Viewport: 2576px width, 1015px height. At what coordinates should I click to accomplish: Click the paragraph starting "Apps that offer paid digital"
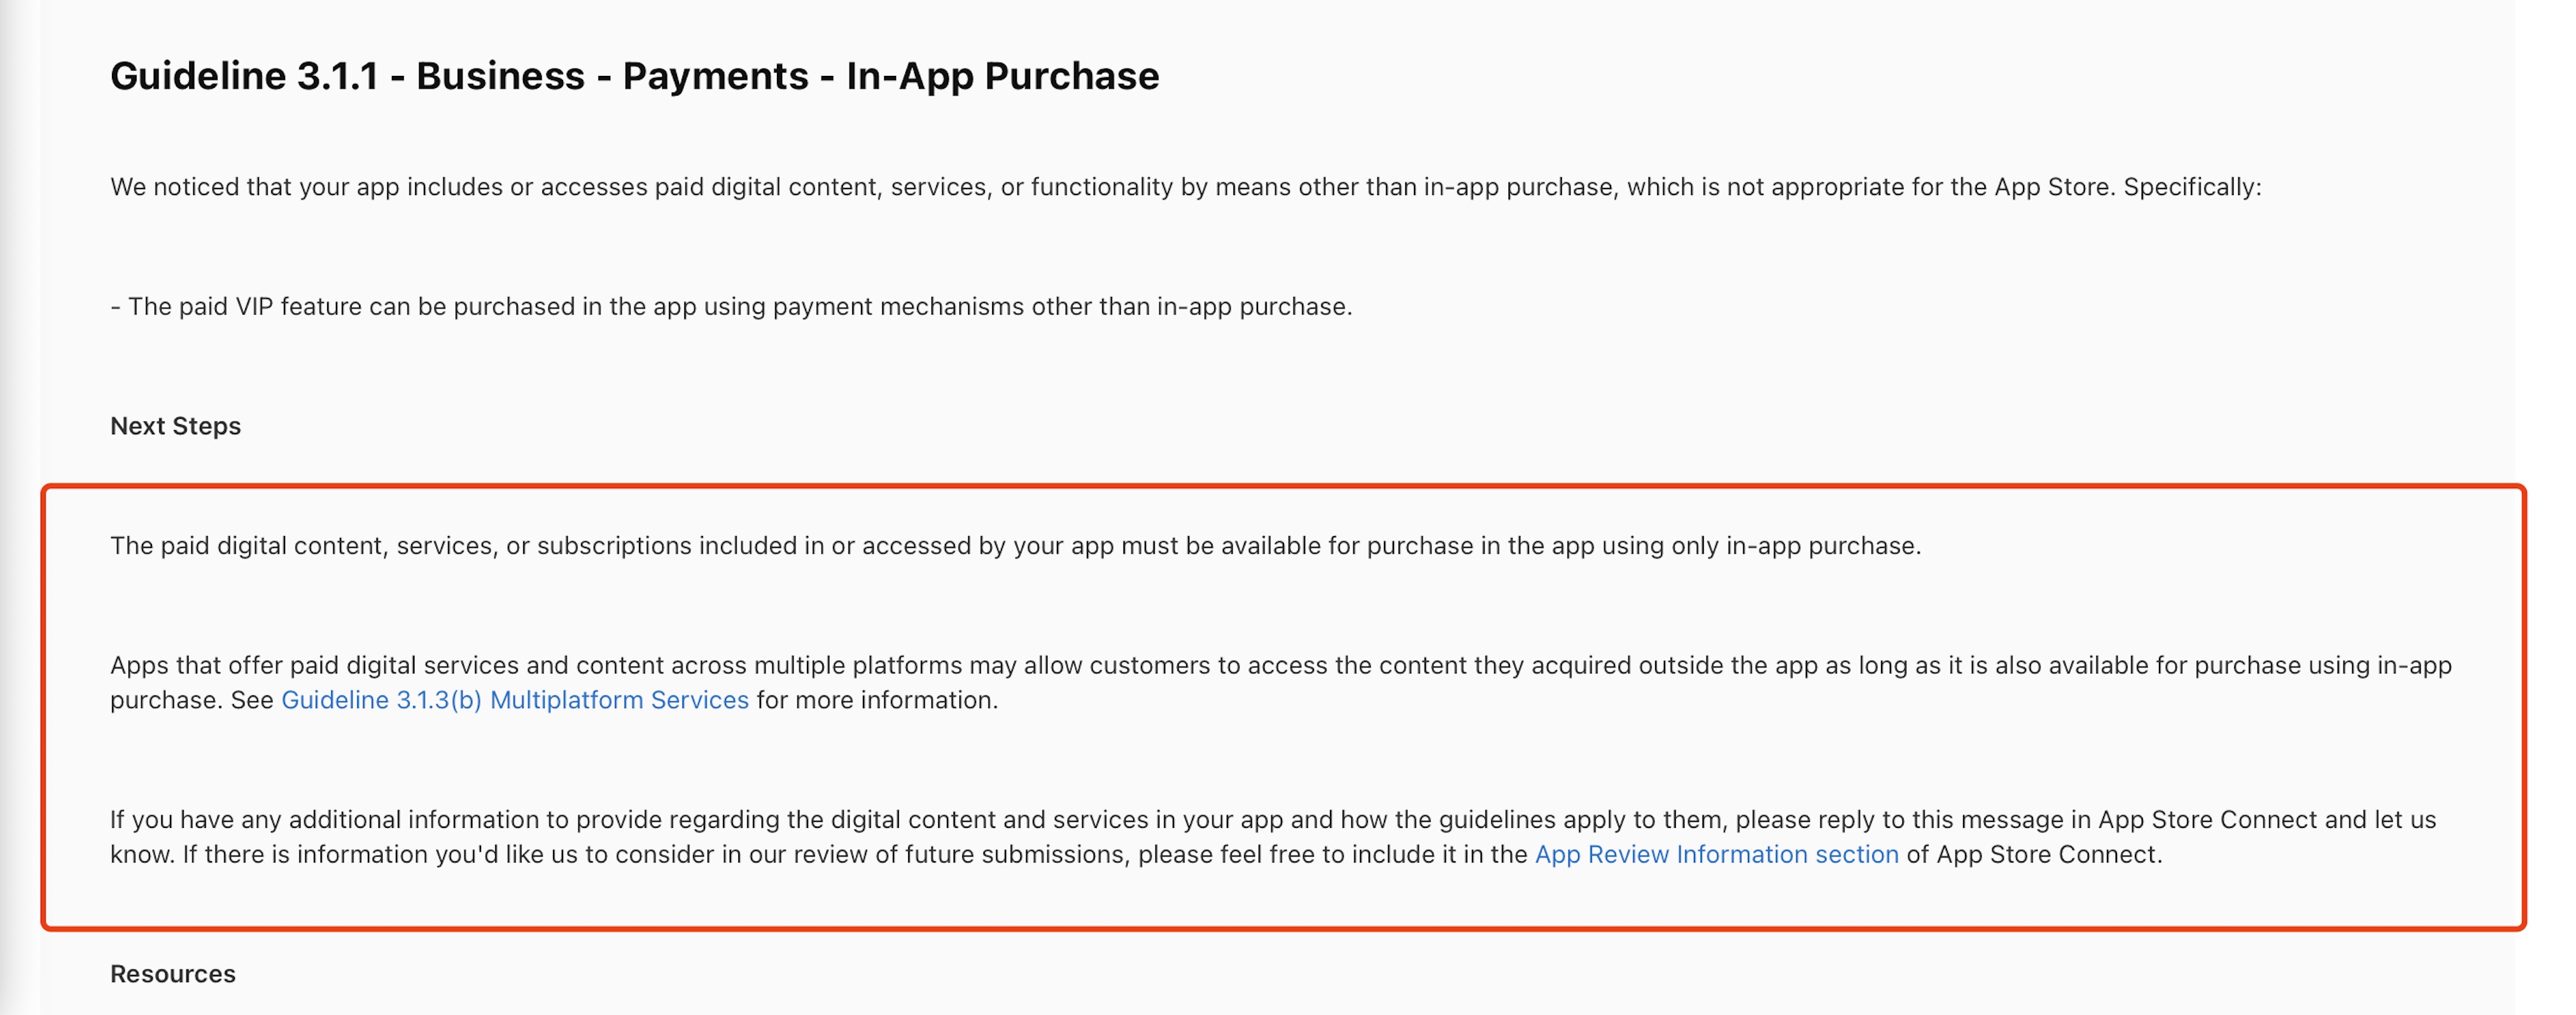[1280, 666]
